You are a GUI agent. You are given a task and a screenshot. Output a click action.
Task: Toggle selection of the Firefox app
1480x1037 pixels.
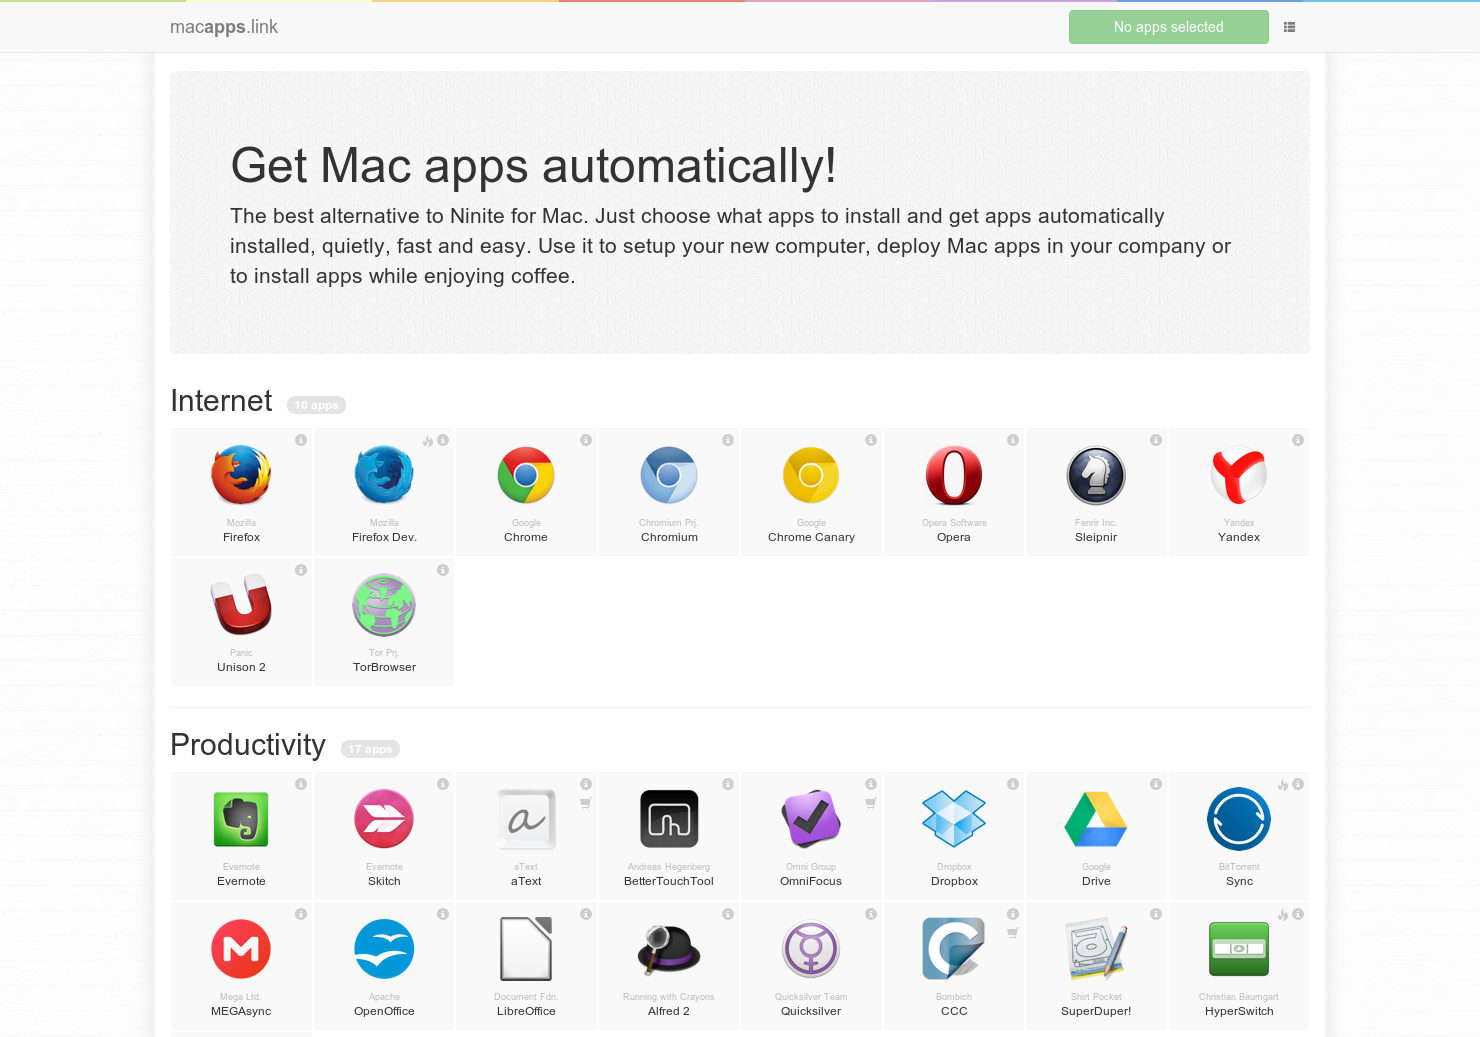pos(240,476)
